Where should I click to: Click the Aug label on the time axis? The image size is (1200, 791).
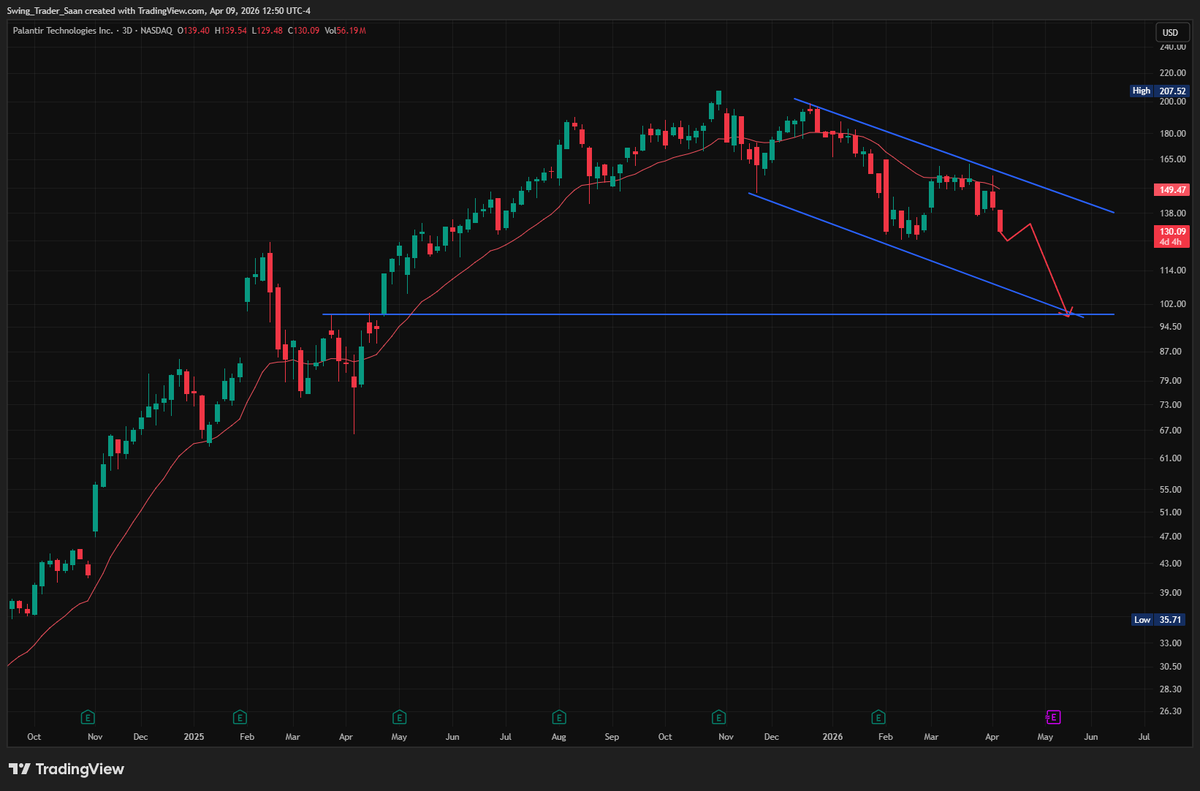point(558,737)
